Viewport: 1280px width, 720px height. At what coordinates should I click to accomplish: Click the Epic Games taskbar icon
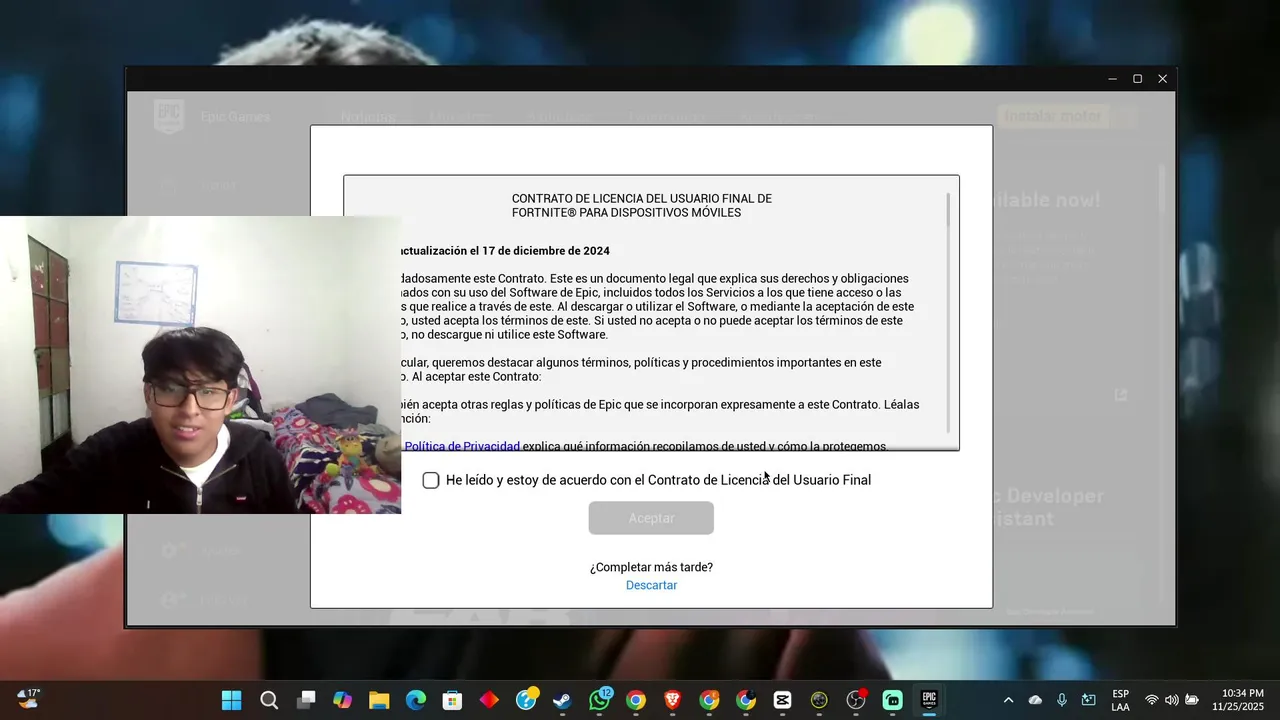tap(929, 700)
